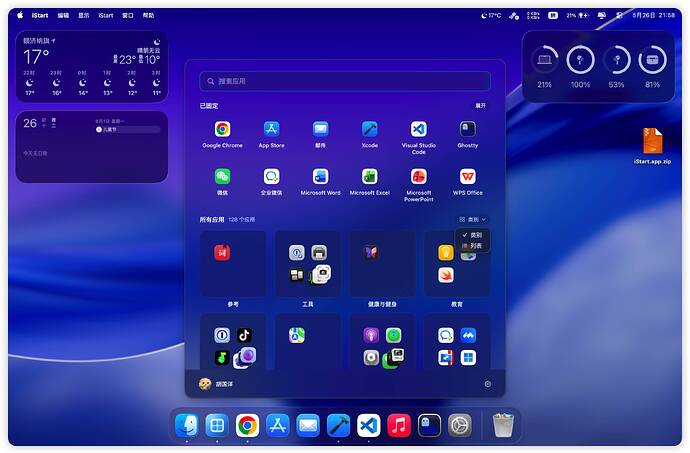Open the Windows app icon in category grid
Viewport: 690px width, 453px height.
(x=468, y=358)
